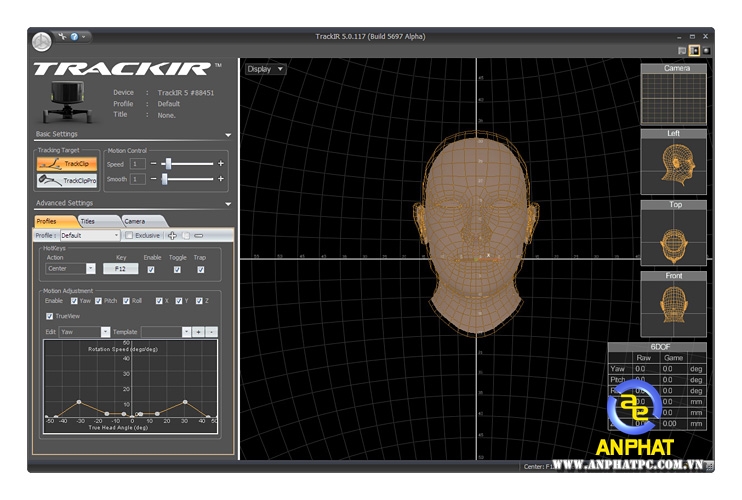Disable the Y axis checkbox

tap(179, 301)
